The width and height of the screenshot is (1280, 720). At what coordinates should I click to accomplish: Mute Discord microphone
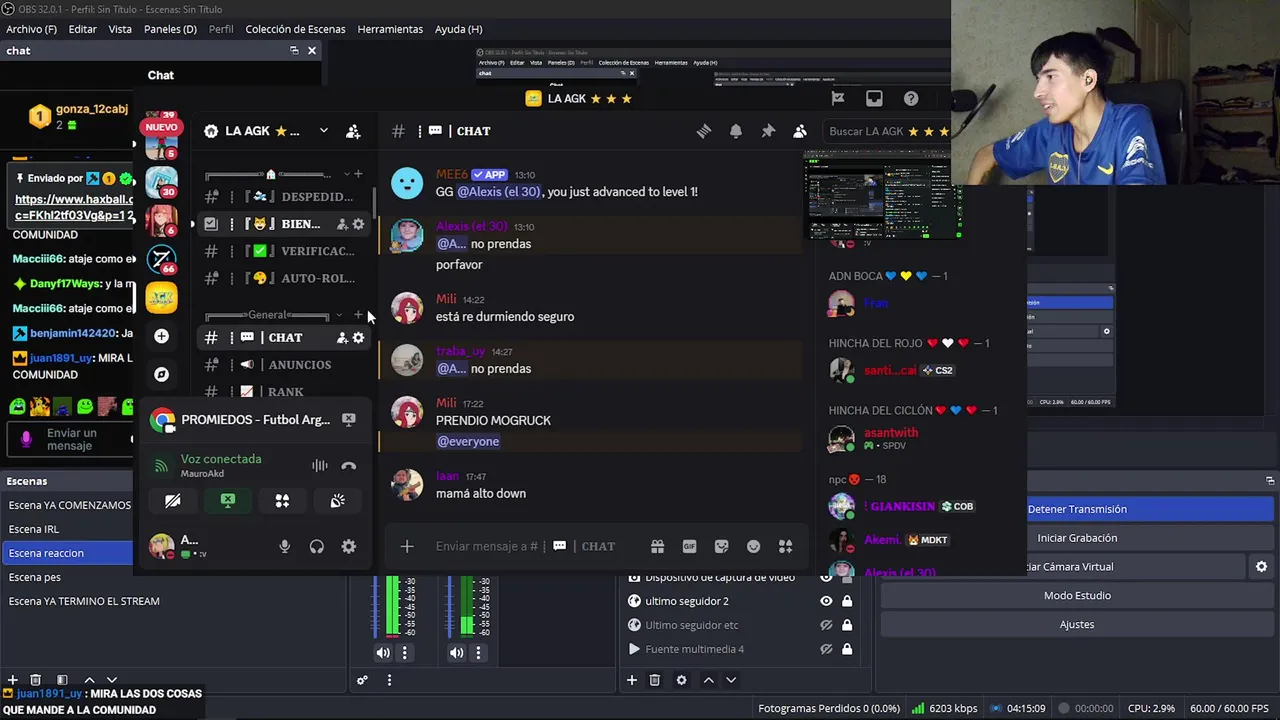coord(285,546)
